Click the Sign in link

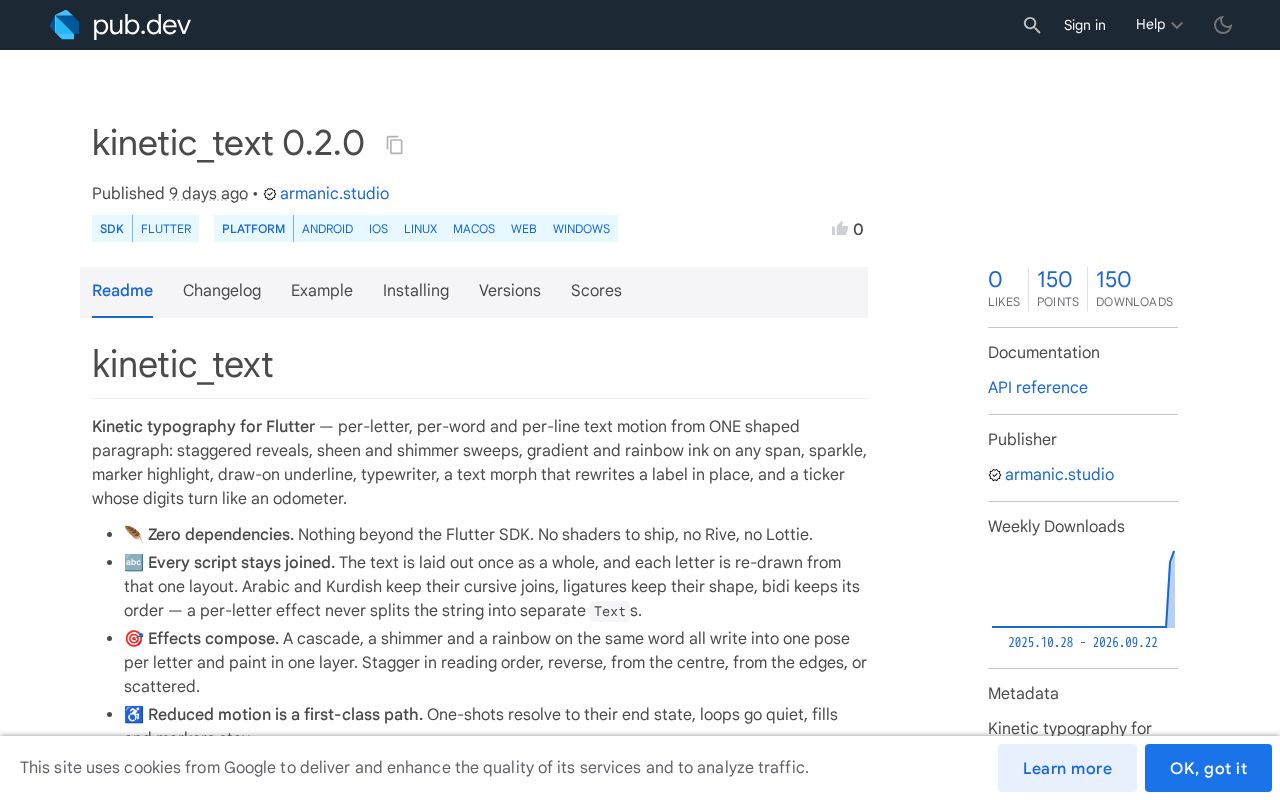pyautogui.click(x=1085, y=25)
